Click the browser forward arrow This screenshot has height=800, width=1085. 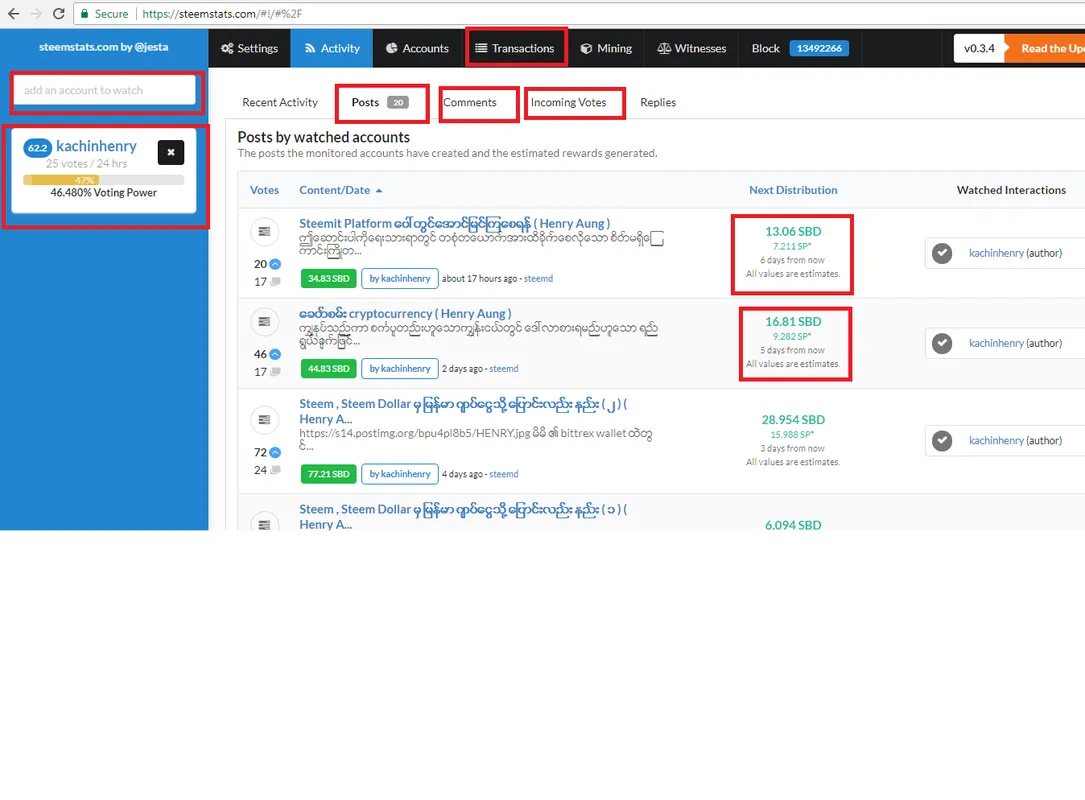click(36, 14)
